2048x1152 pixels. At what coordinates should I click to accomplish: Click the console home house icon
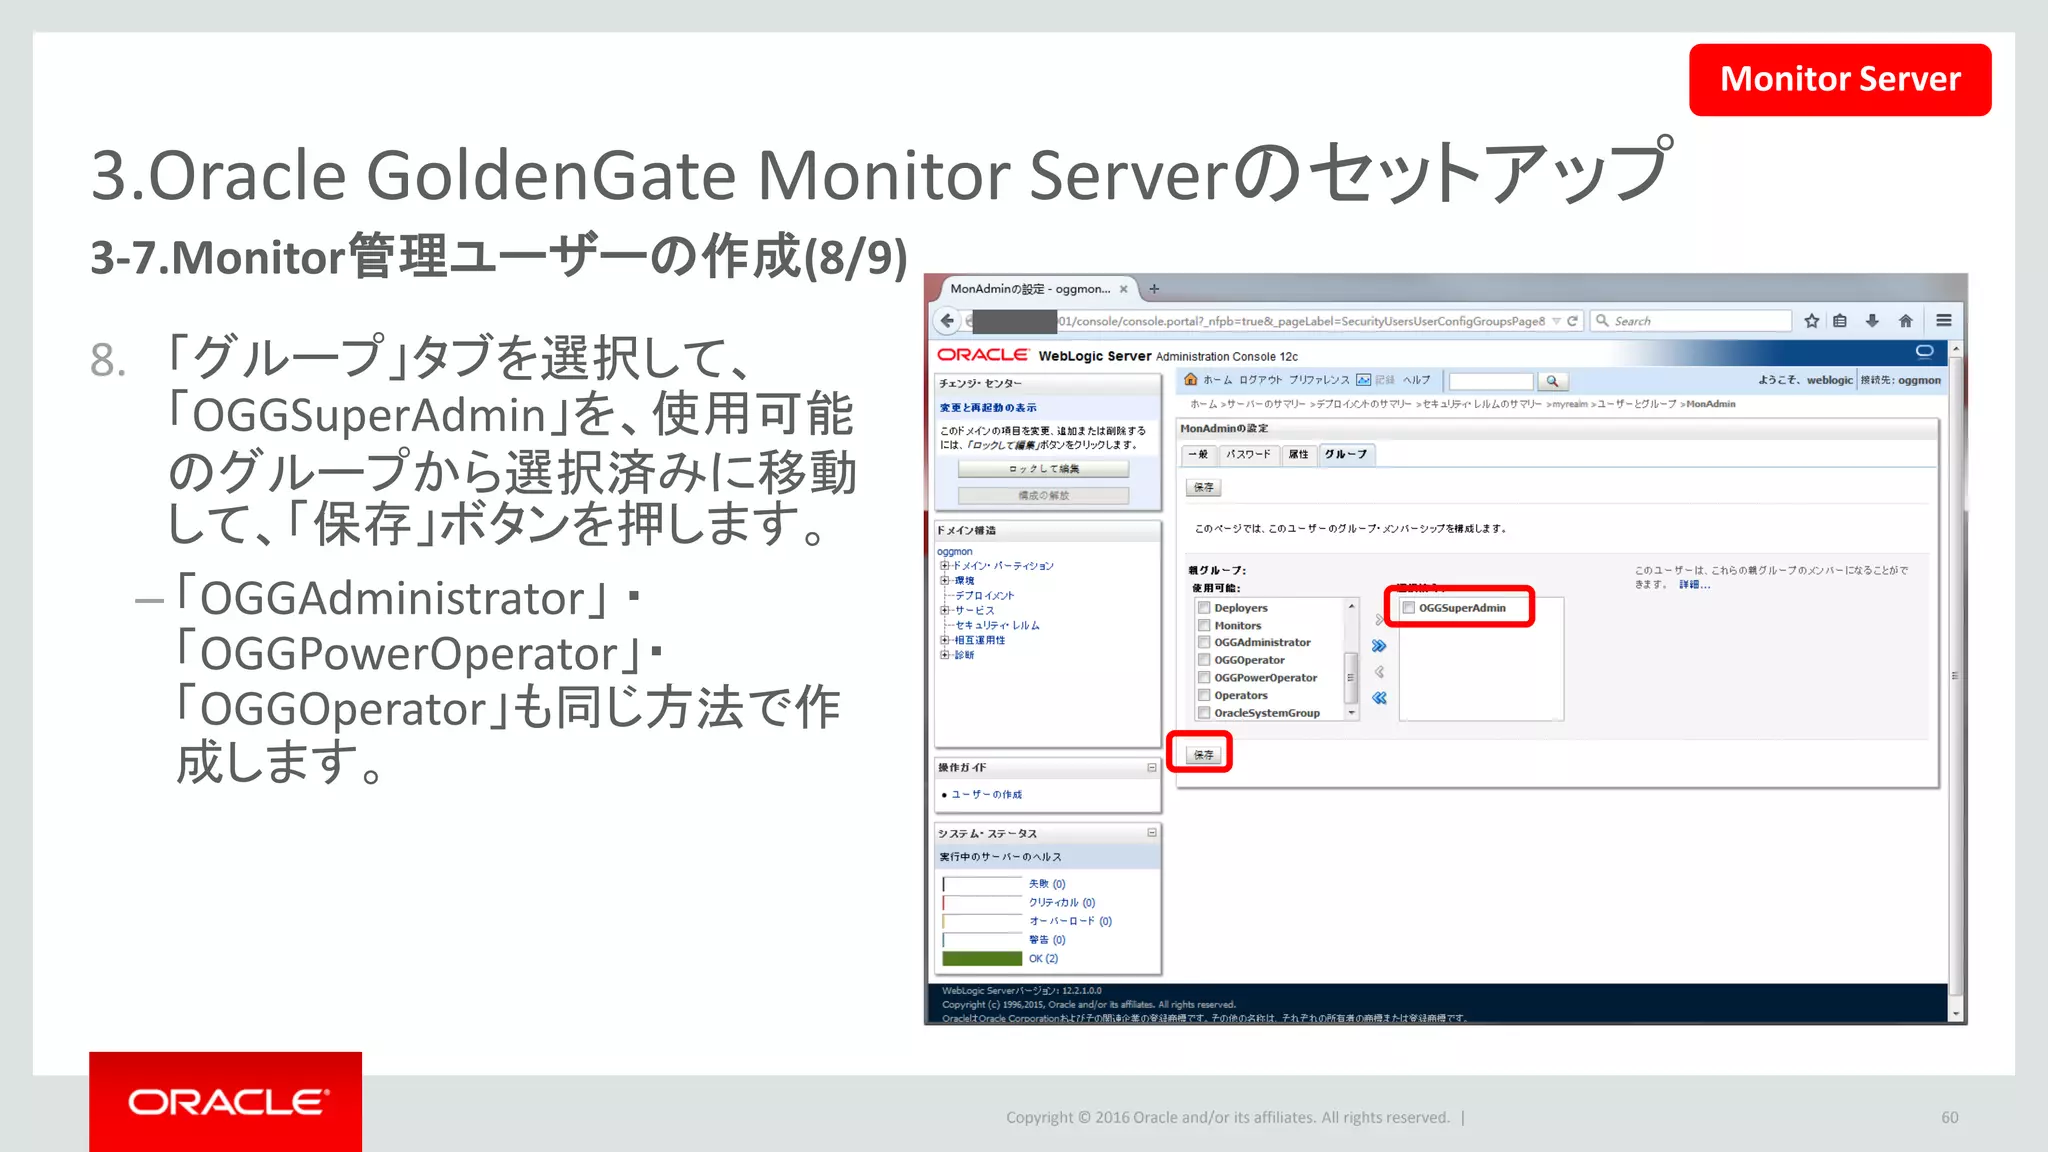tap(1190, 380)
